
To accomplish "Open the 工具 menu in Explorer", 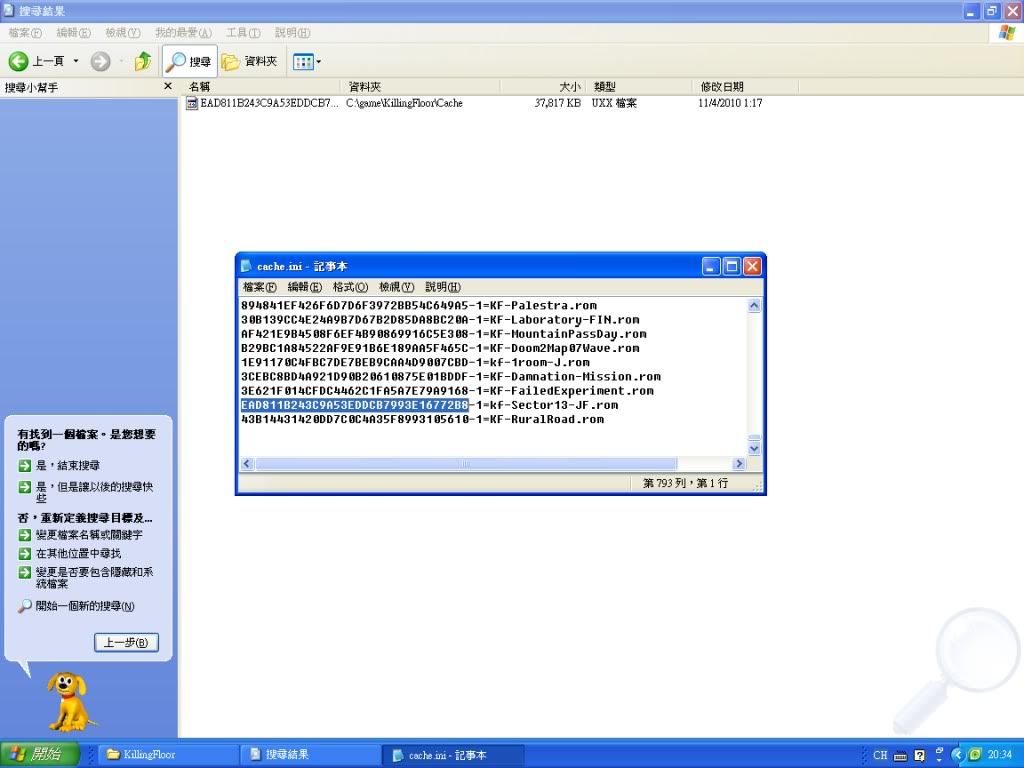I will click(242, 33).
